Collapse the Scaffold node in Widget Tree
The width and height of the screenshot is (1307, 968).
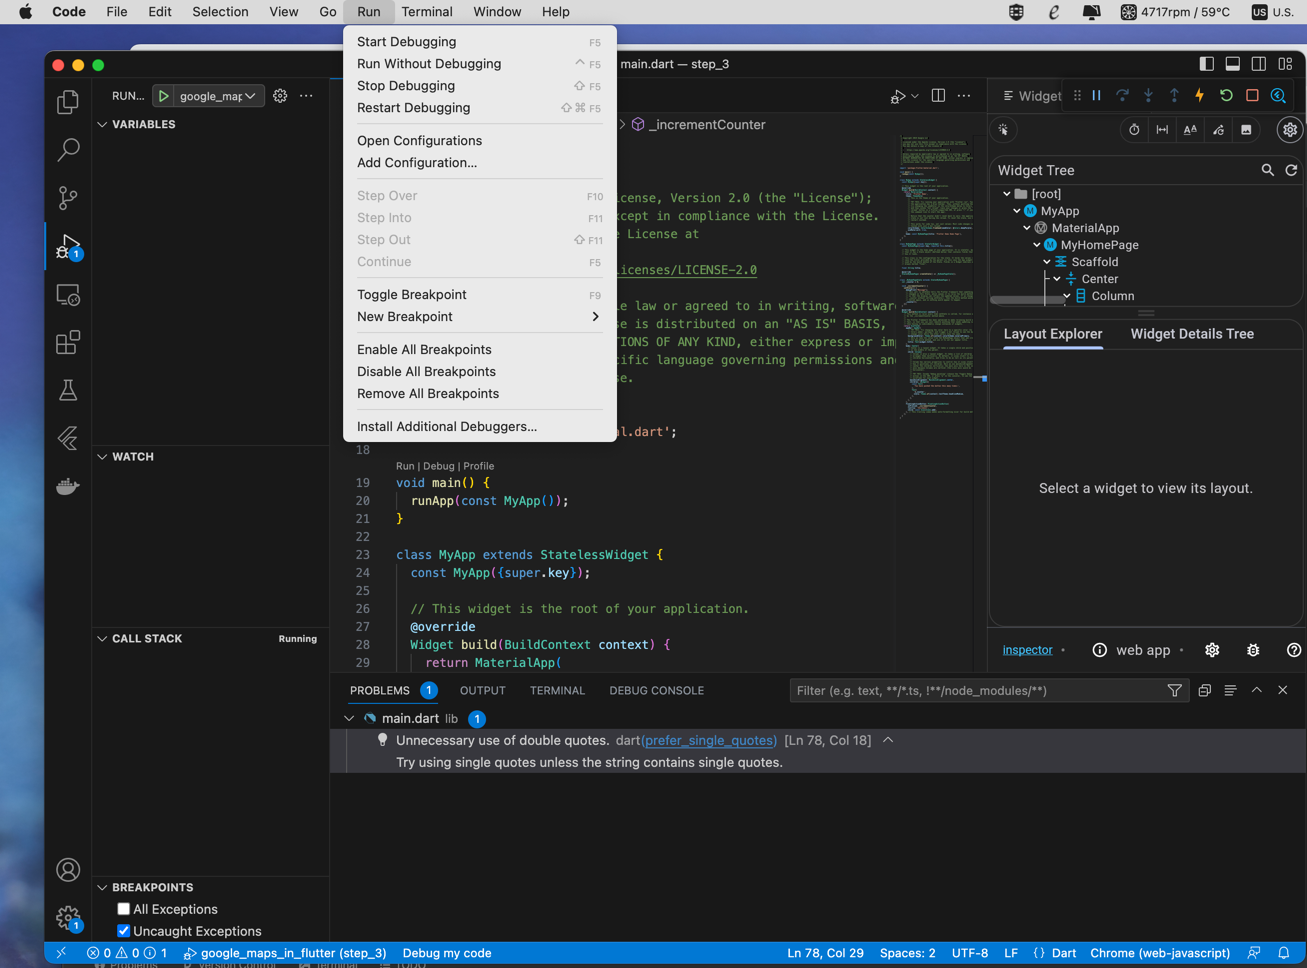(x=1047, y=262)
